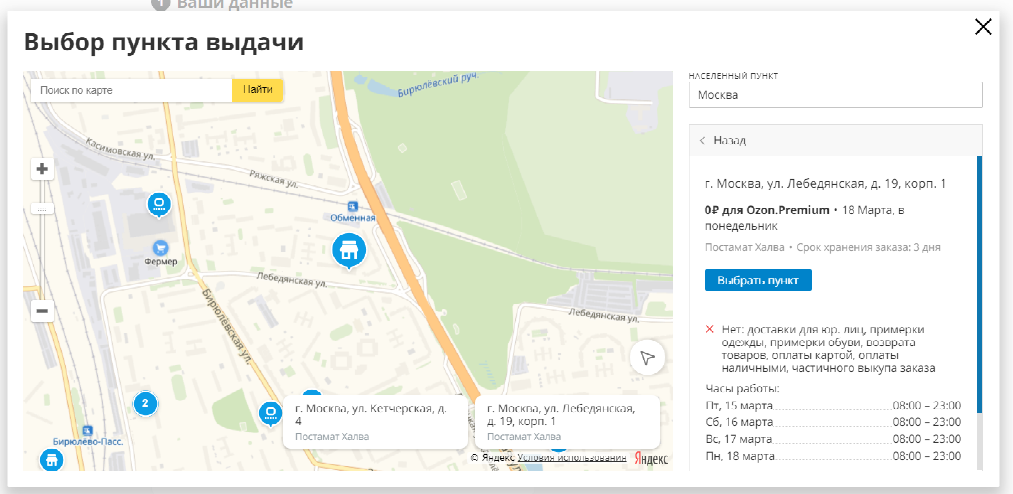Click the Выбрать пункт button

click(x=758, y=280)
